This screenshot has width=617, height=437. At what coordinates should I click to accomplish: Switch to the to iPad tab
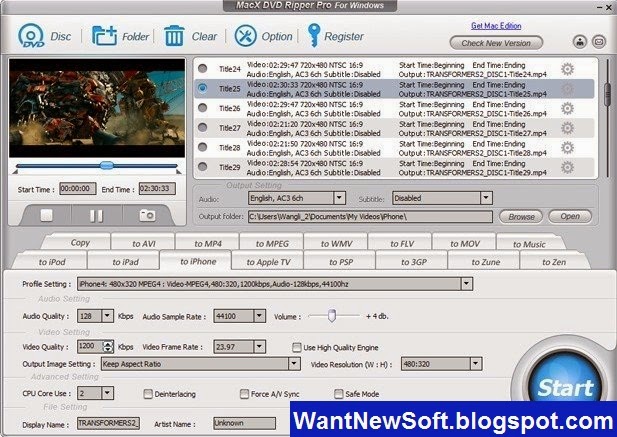(x=125, y=262)
